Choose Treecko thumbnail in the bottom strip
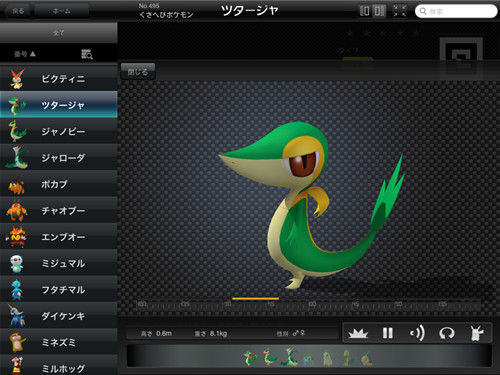 347,358
